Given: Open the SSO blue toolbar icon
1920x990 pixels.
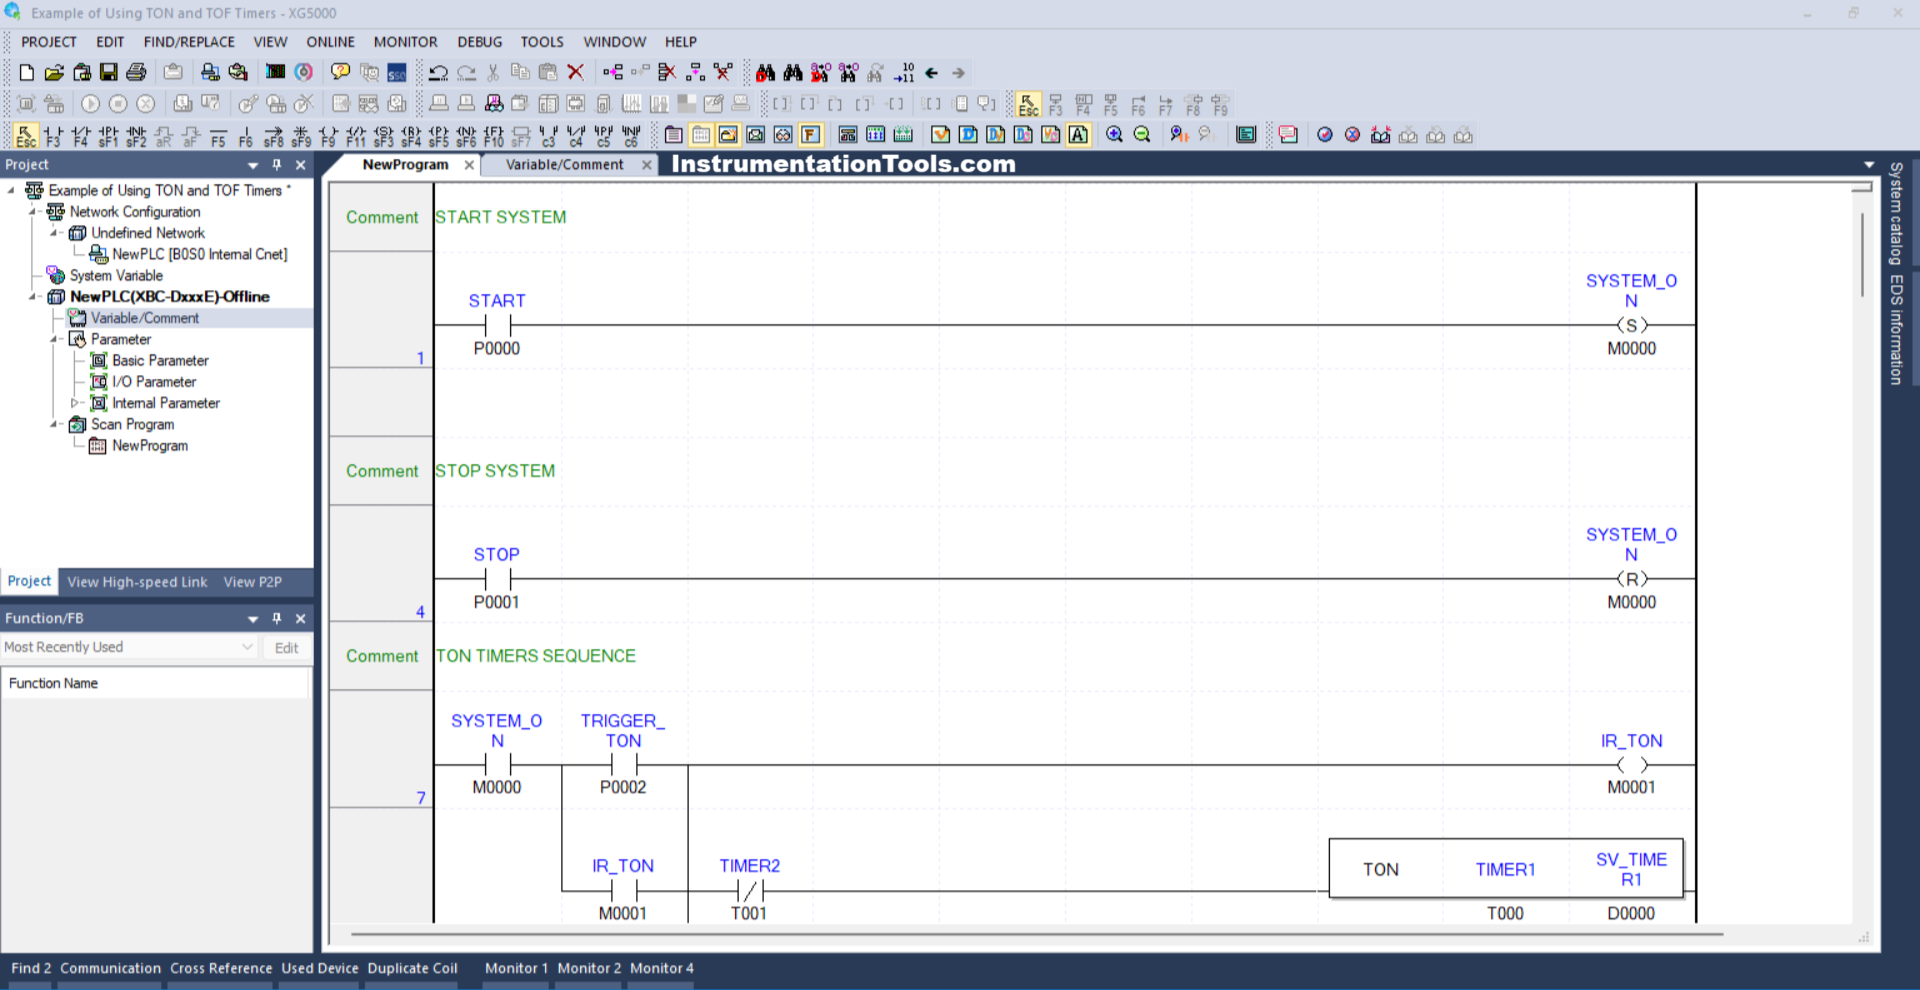Looking at the screenshot, I should (397, 72).
